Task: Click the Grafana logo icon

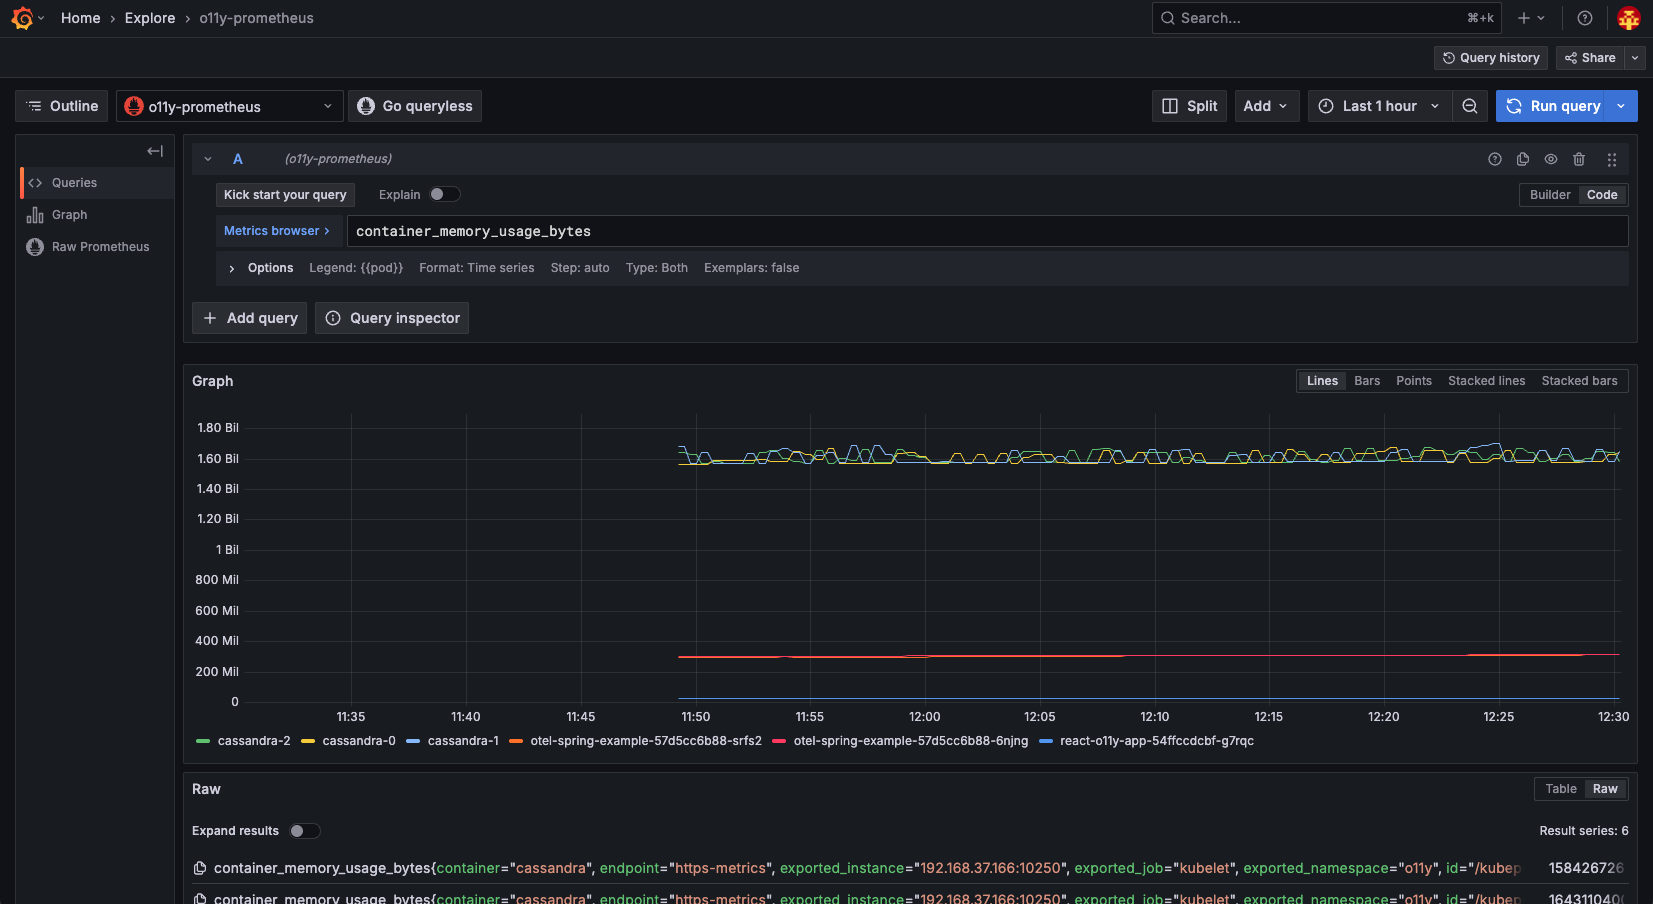Action: (22, 18)
